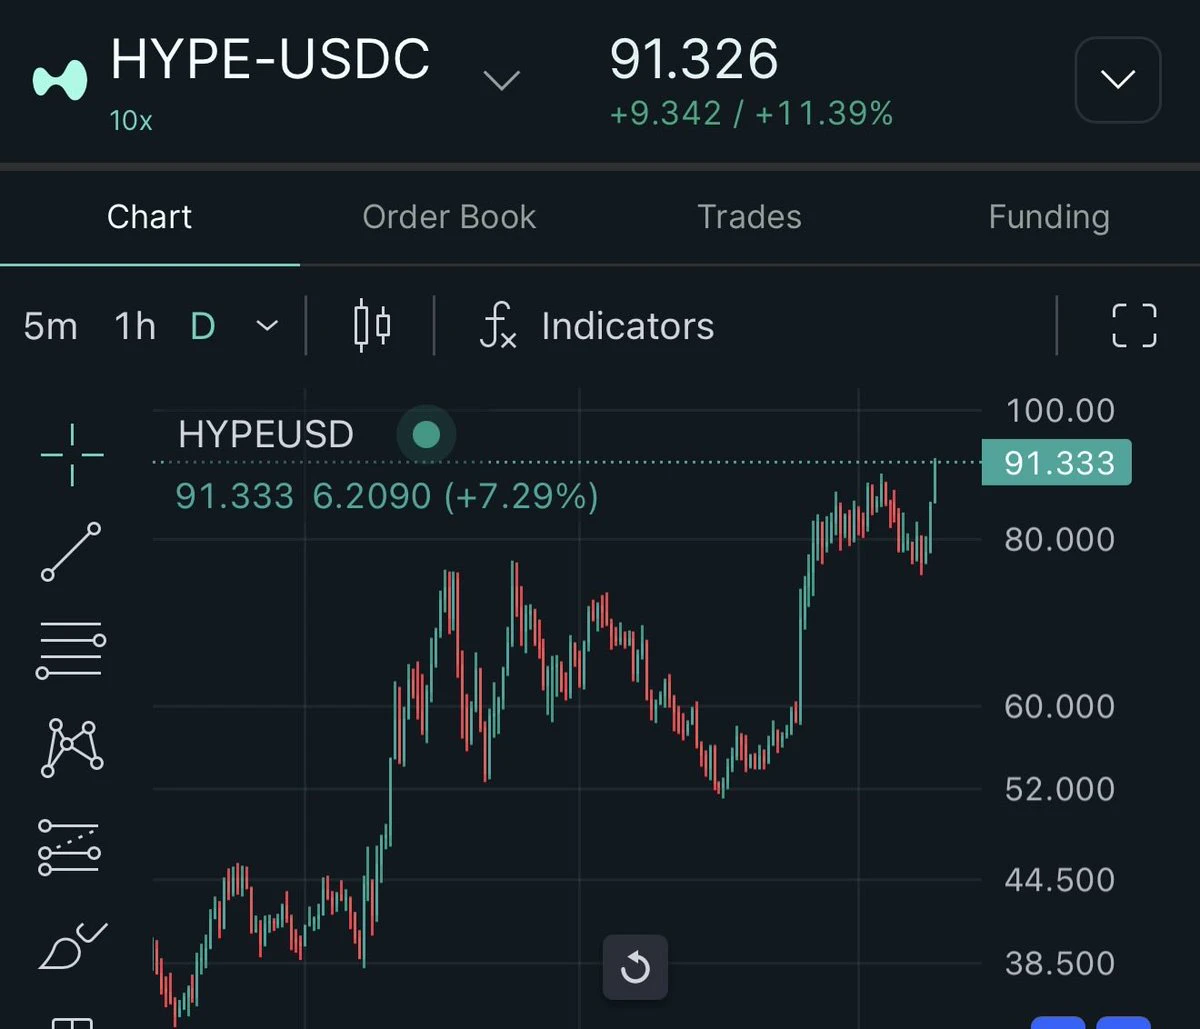Reset the chart view
This screenshot has height=1029, width=1200.
click(635, 967)
